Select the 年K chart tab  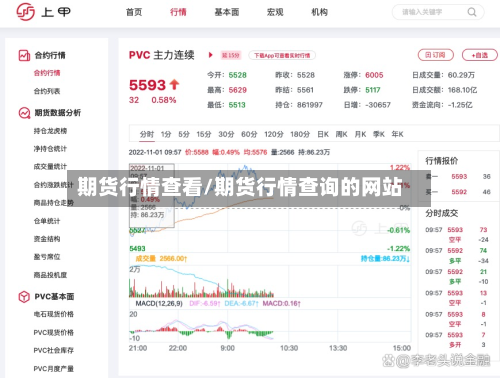pos(397,134)
